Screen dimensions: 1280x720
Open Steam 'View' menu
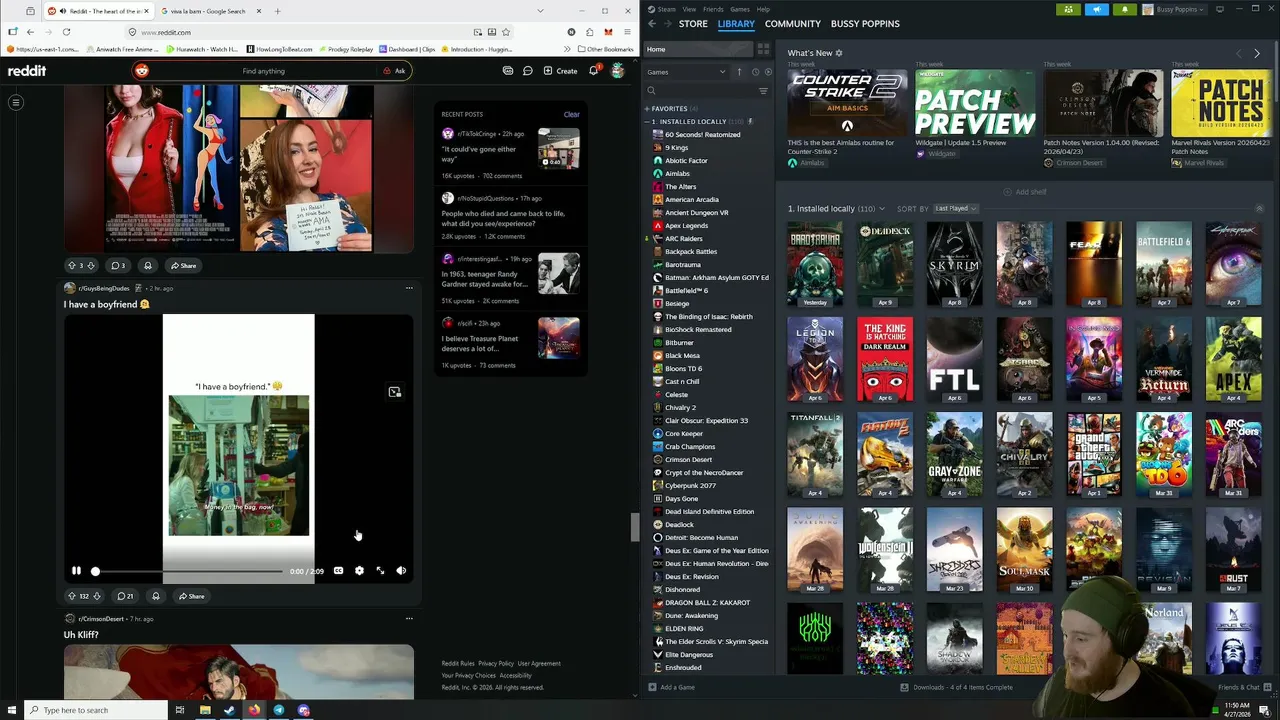pyautogui.click(x=689, y=9)
